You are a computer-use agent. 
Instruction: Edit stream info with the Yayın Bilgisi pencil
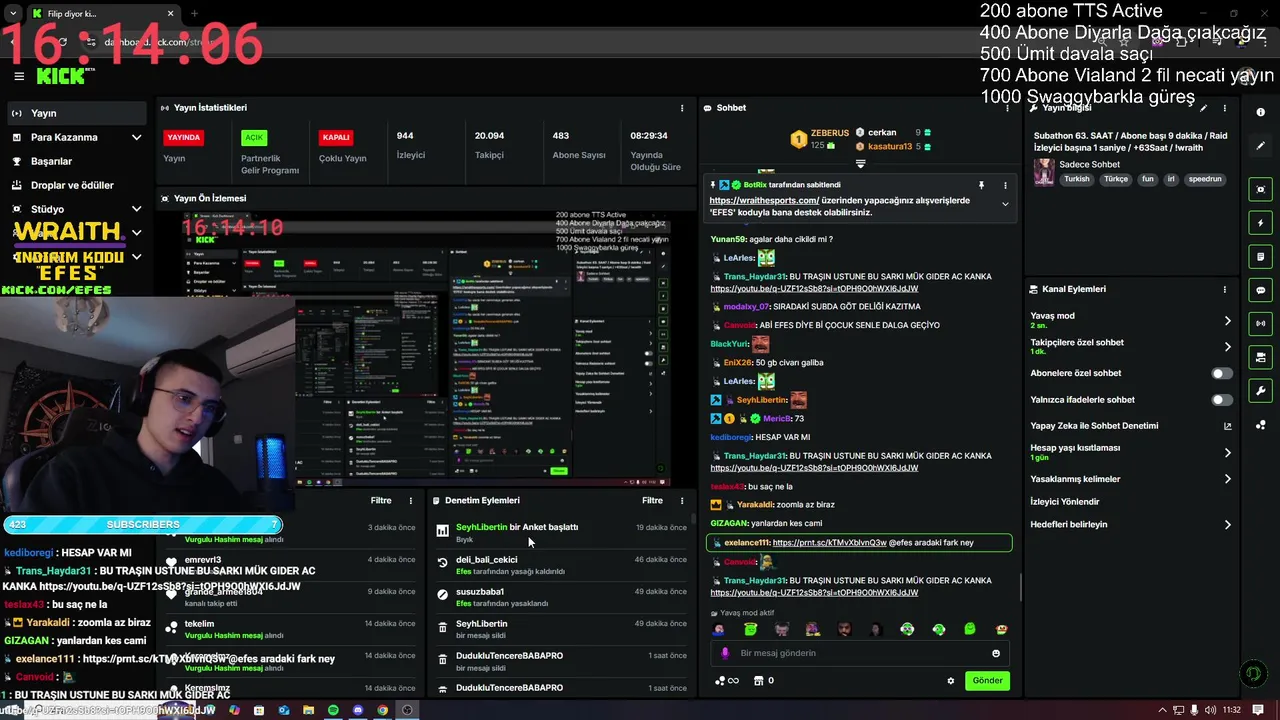tap(1204, 108)
